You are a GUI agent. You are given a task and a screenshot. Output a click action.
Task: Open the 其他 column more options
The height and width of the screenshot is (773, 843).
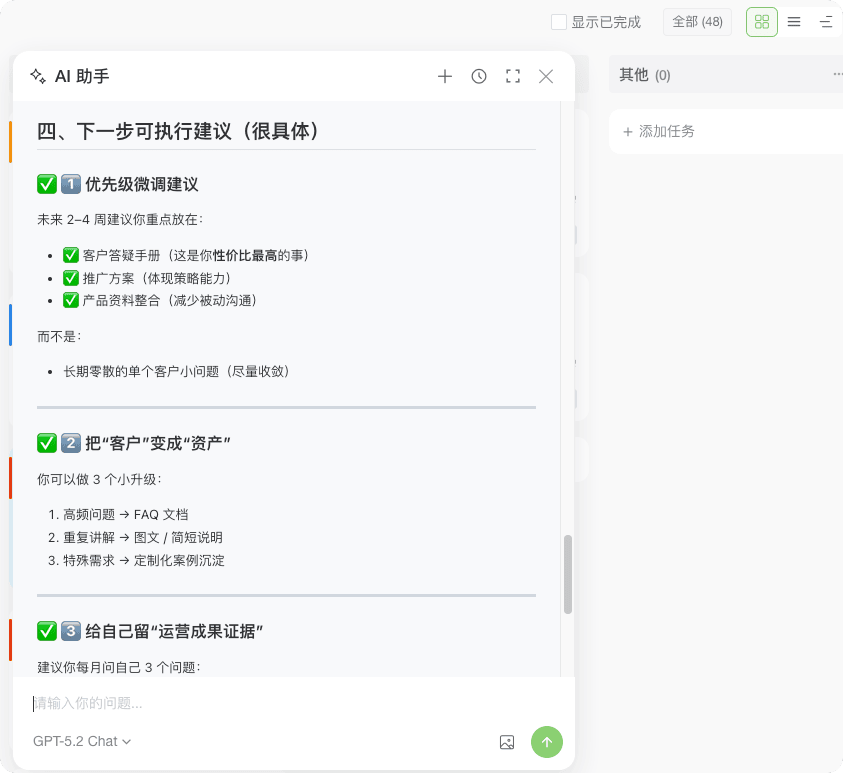click(838, 75)
